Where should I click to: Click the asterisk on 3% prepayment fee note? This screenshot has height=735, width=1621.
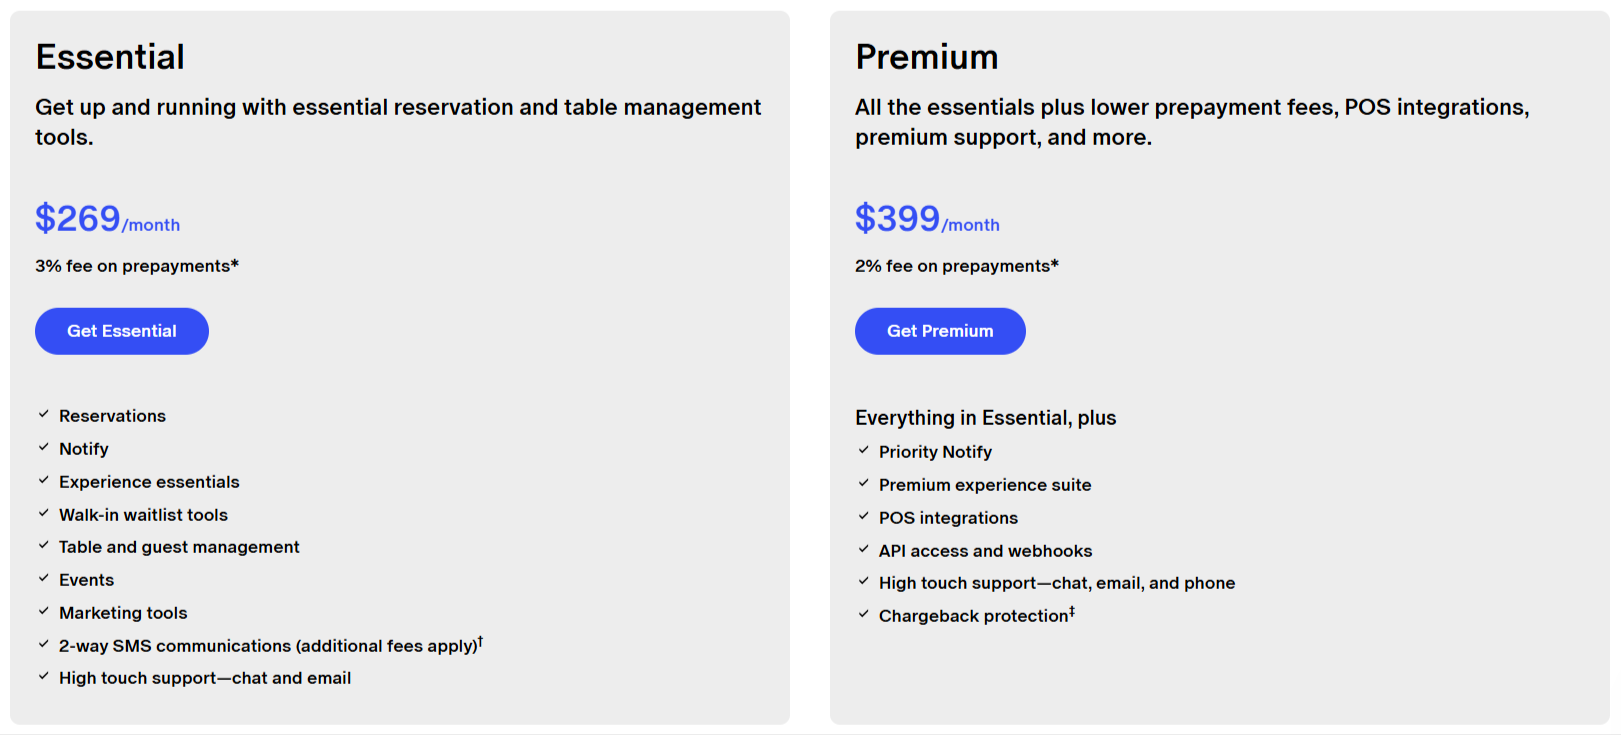(234, 261)
